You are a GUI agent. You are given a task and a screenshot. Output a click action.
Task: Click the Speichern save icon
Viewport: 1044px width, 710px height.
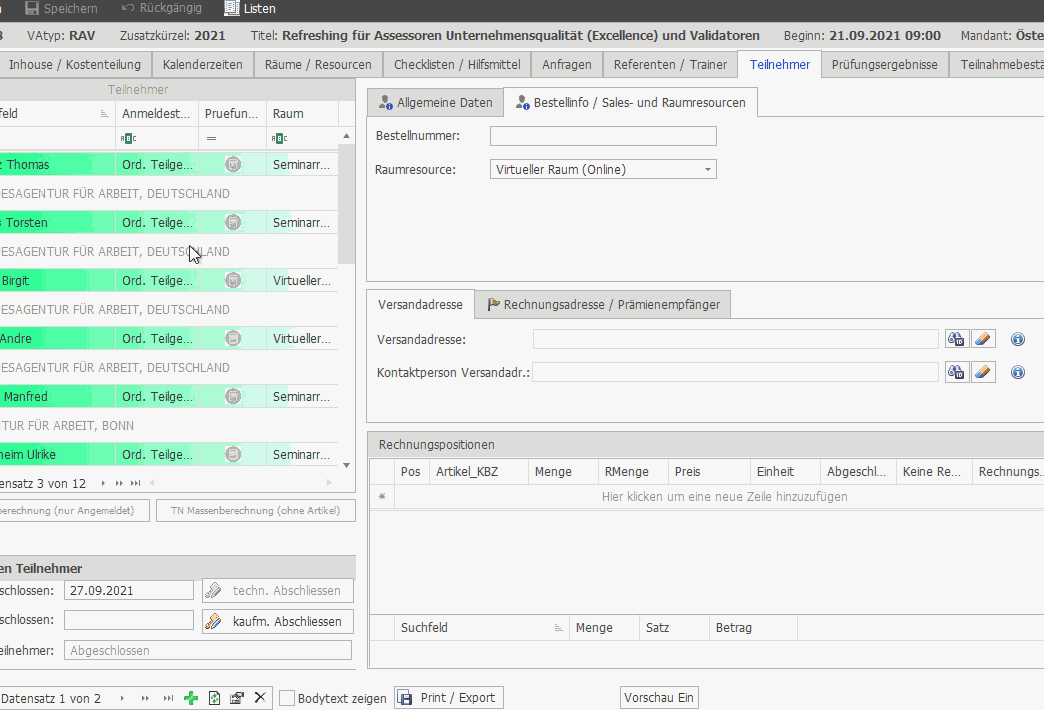[32, 8]
